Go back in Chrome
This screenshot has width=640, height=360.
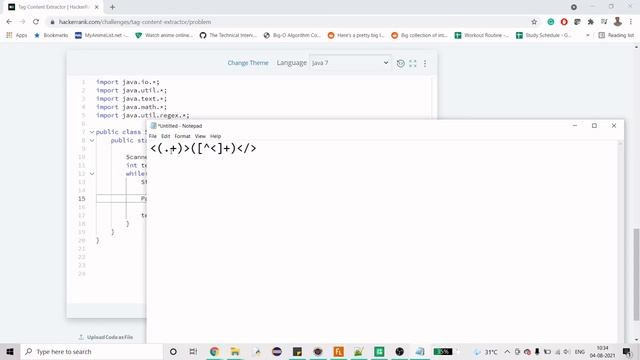click(9, 22)
